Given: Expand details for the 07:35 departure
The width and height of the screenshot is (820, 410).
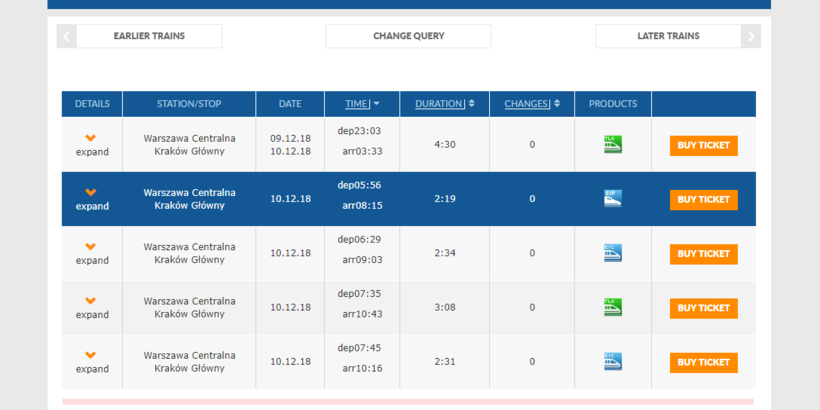Looking at the screenshot, I should pos(91,308).
